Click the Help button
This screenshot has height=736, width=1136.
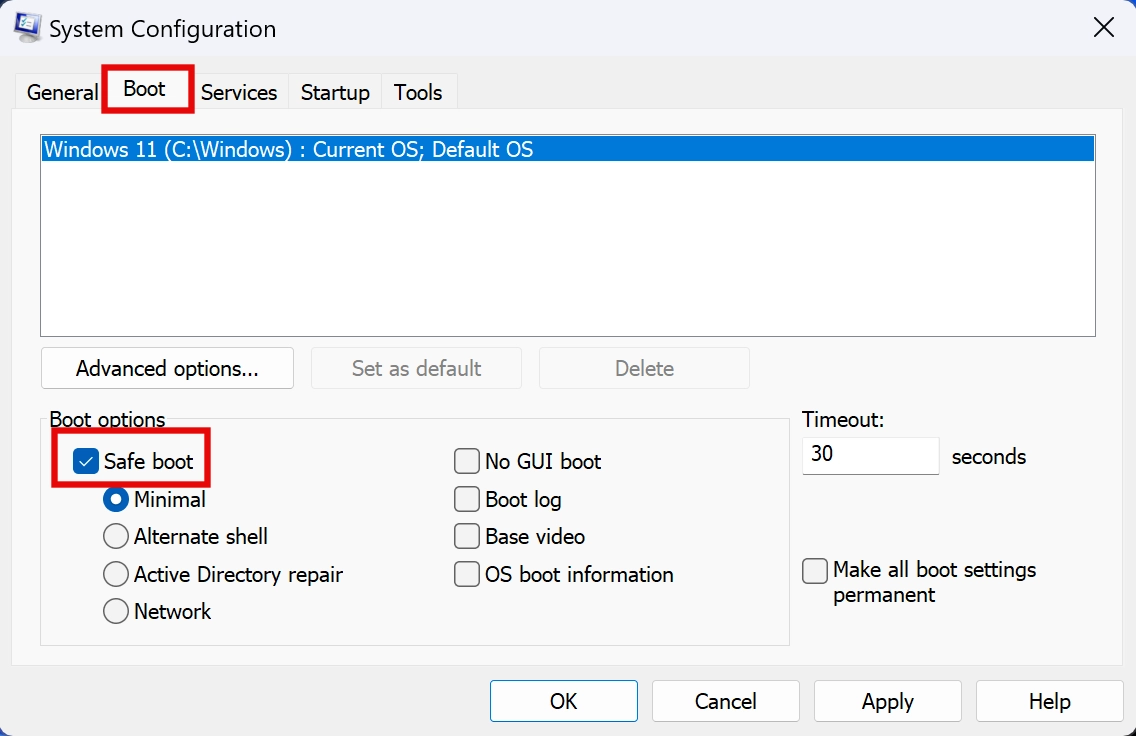pyautogui.click(x=1048, y=701)
